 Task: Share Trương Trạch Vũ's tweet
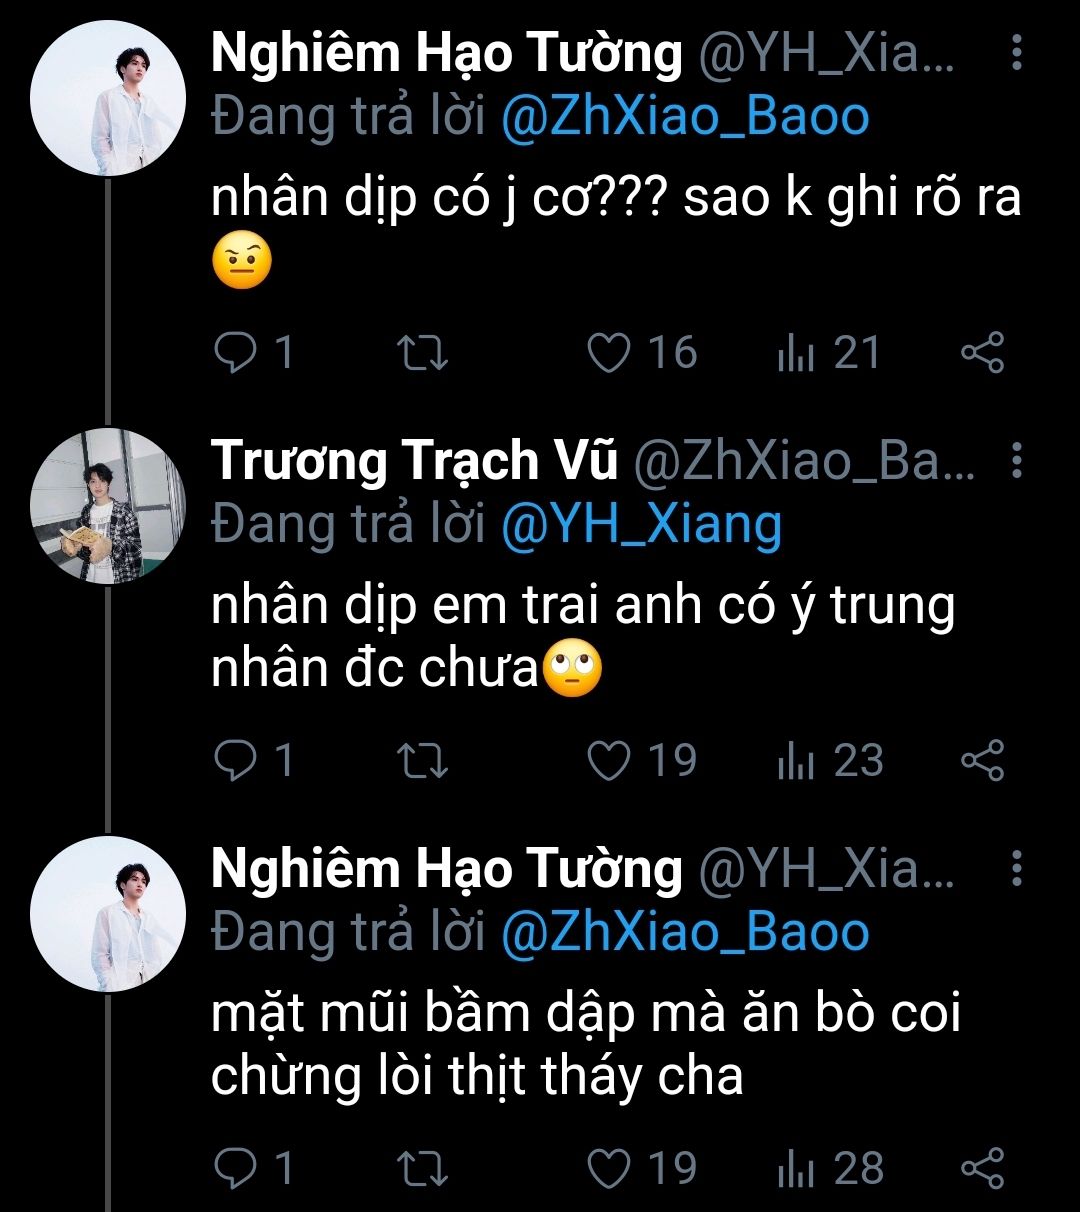tap(982, 761)
